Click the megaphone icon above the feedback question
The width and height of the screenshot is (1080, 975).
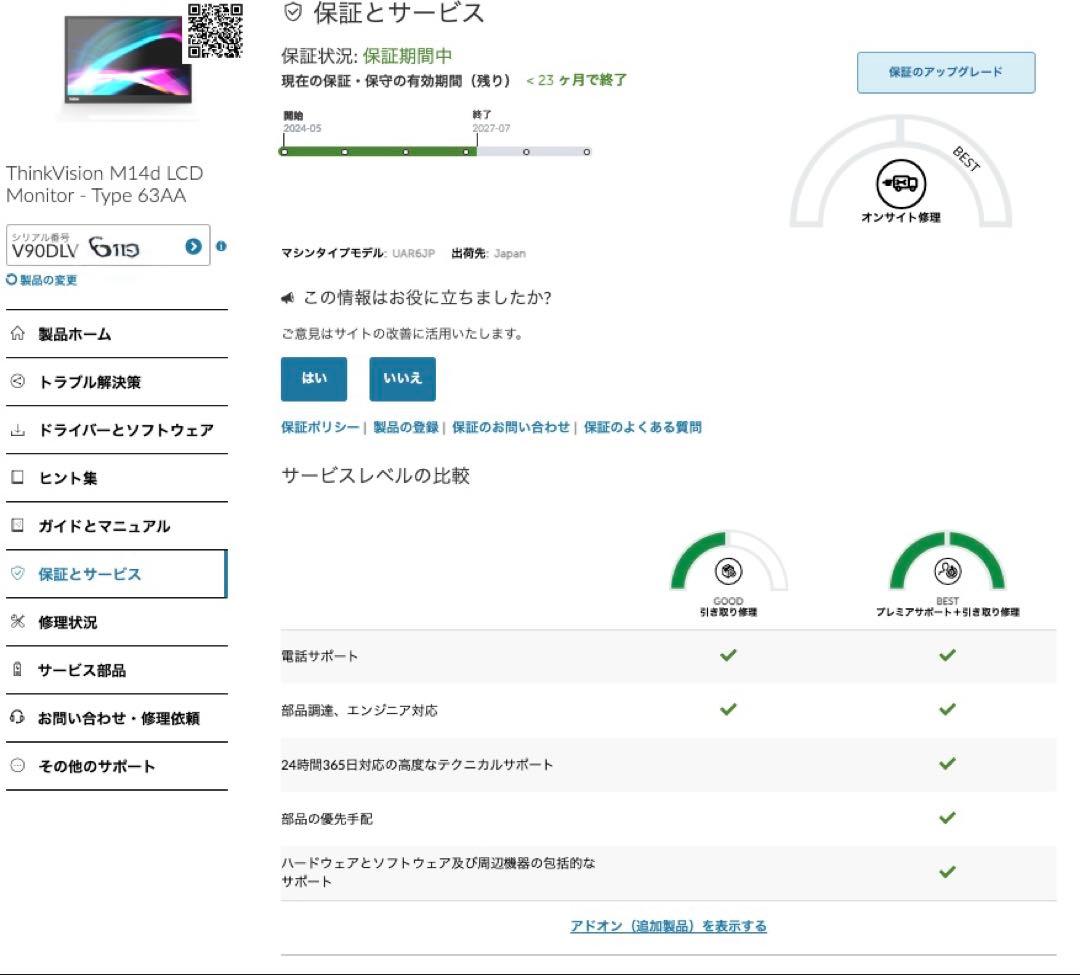[288, 297]
